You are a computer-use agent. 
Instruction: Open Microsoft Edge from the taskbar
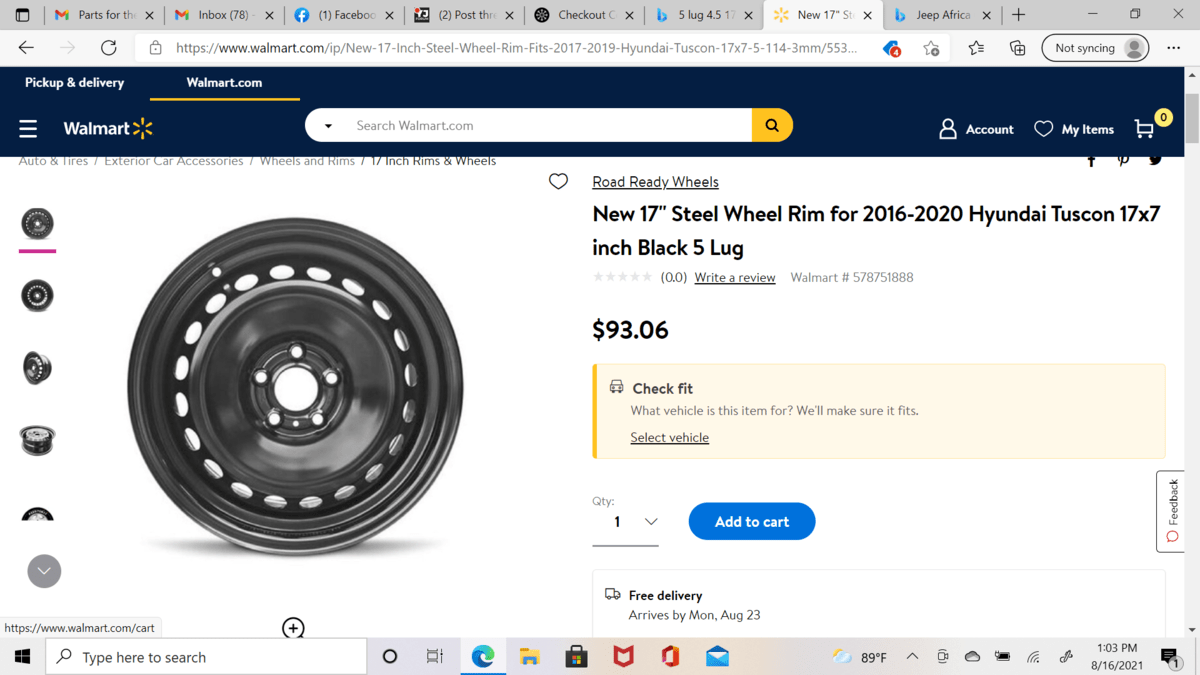483,657
